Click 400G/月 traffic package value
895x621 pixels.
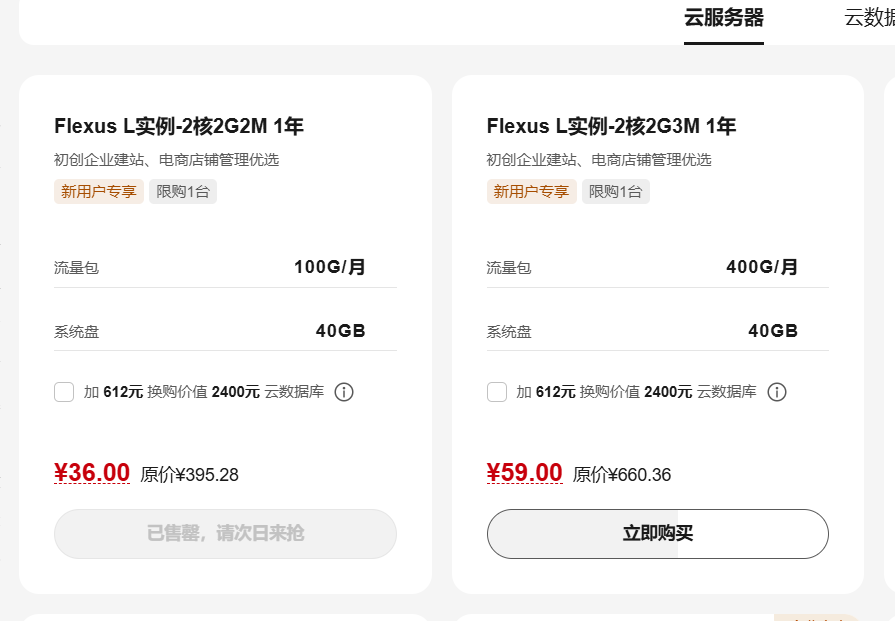762,267
